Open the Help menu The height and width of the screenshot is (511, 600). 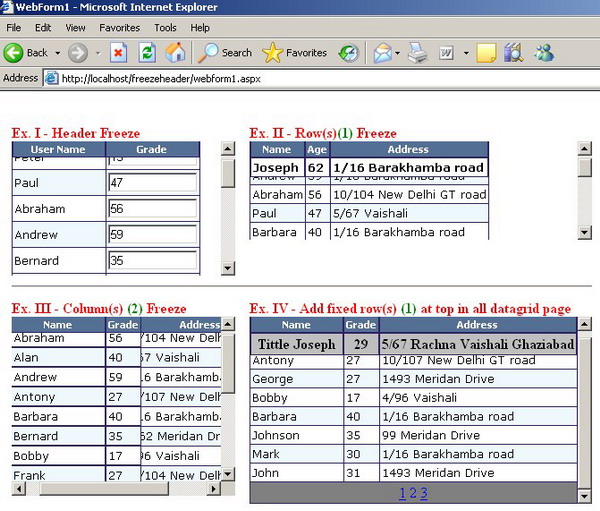200,28
